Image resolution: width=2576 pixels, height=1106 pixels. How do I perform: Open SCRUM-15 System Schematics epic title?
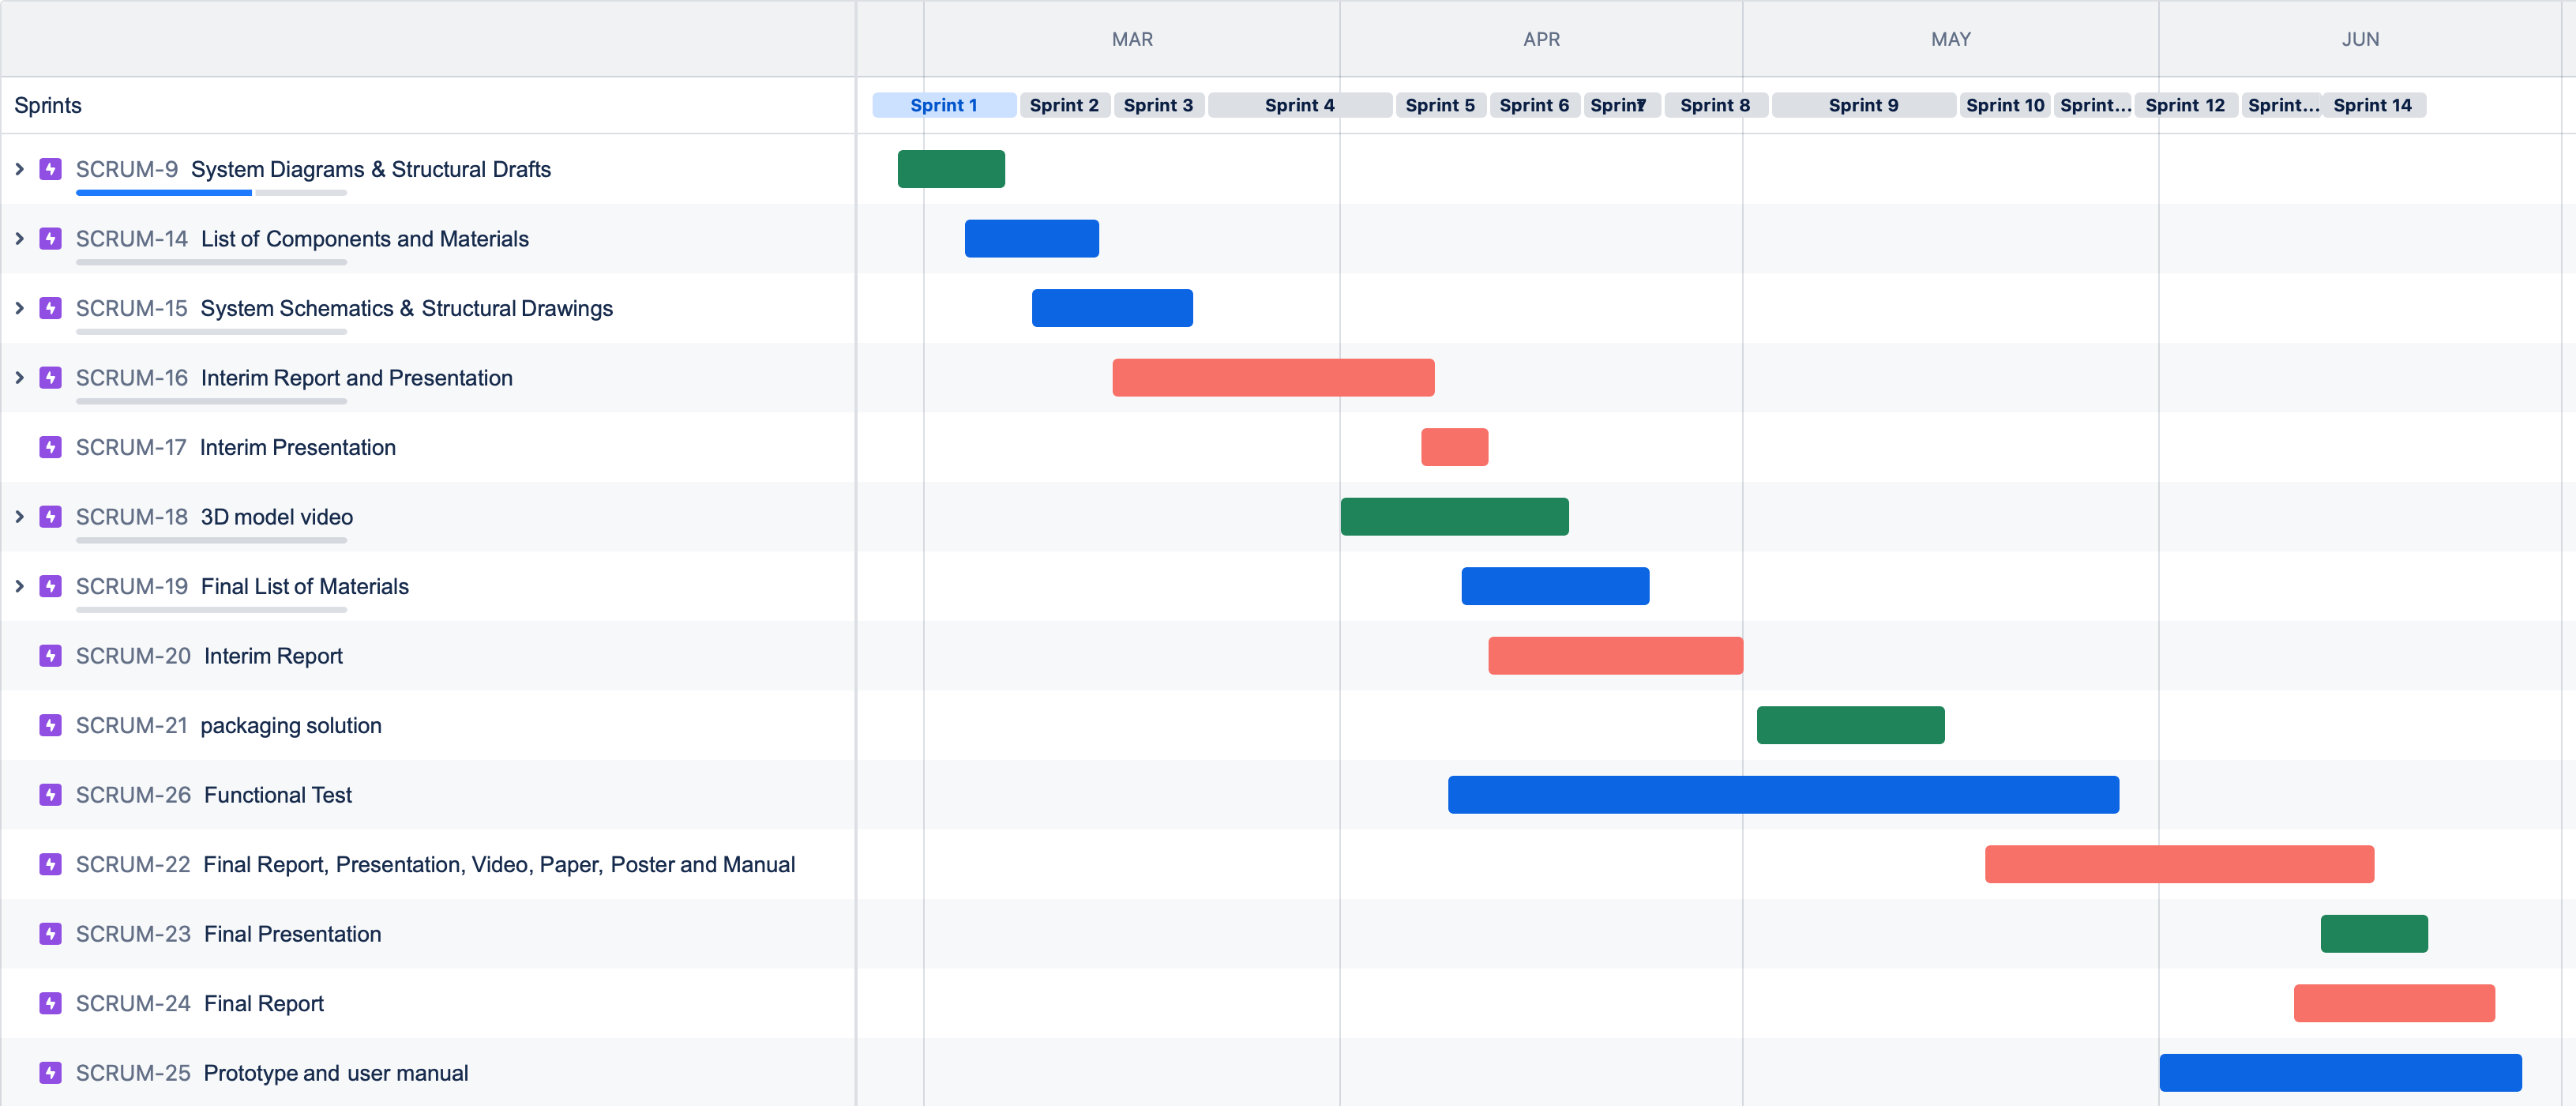point(406,308)
